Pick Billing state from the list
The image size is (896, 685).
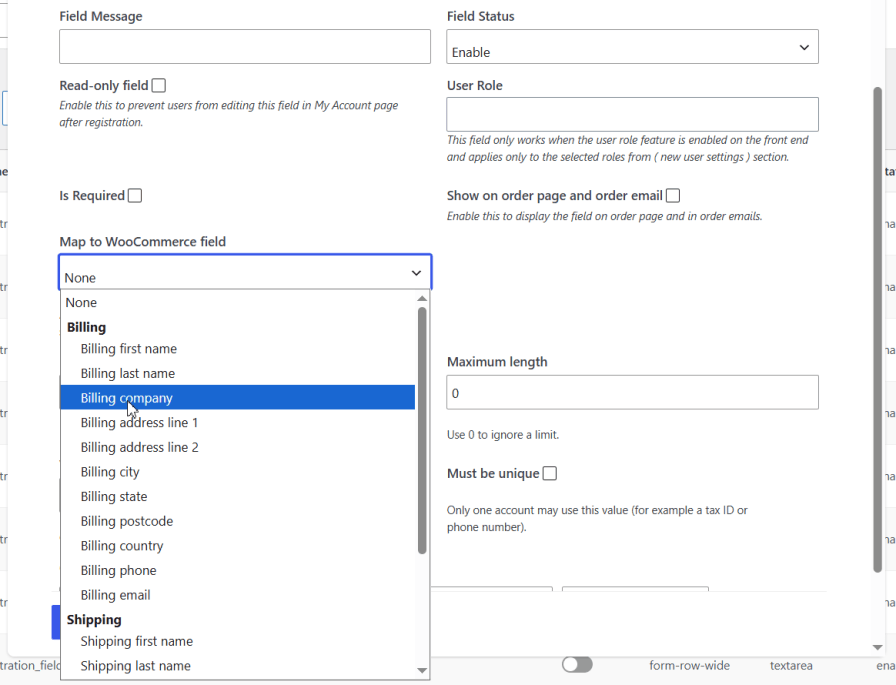pos(238,496)
